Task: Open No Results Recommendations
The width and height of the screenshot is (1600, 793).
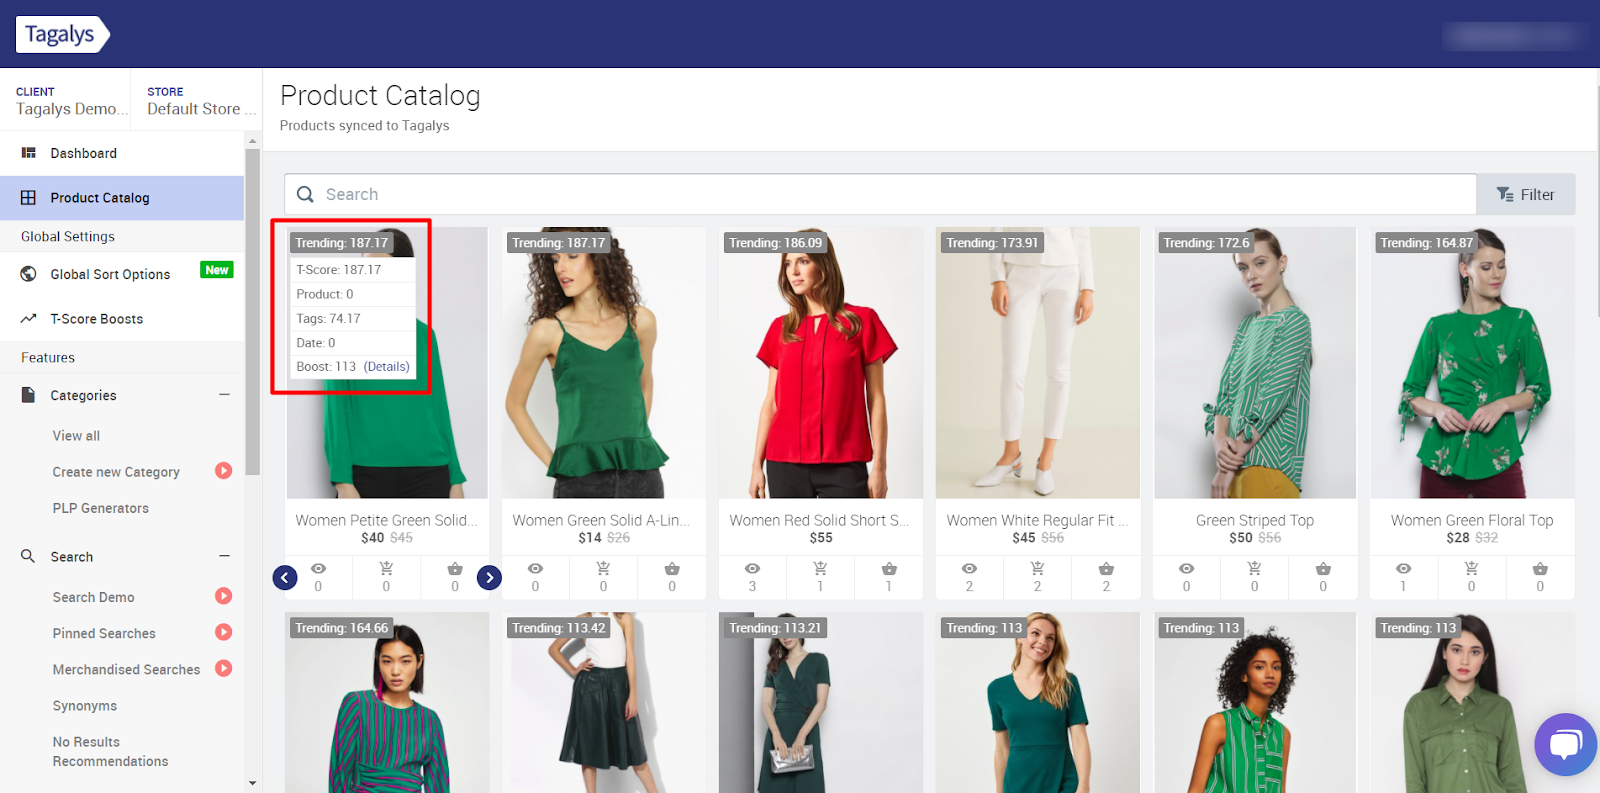Action: [x=110, y=751]
